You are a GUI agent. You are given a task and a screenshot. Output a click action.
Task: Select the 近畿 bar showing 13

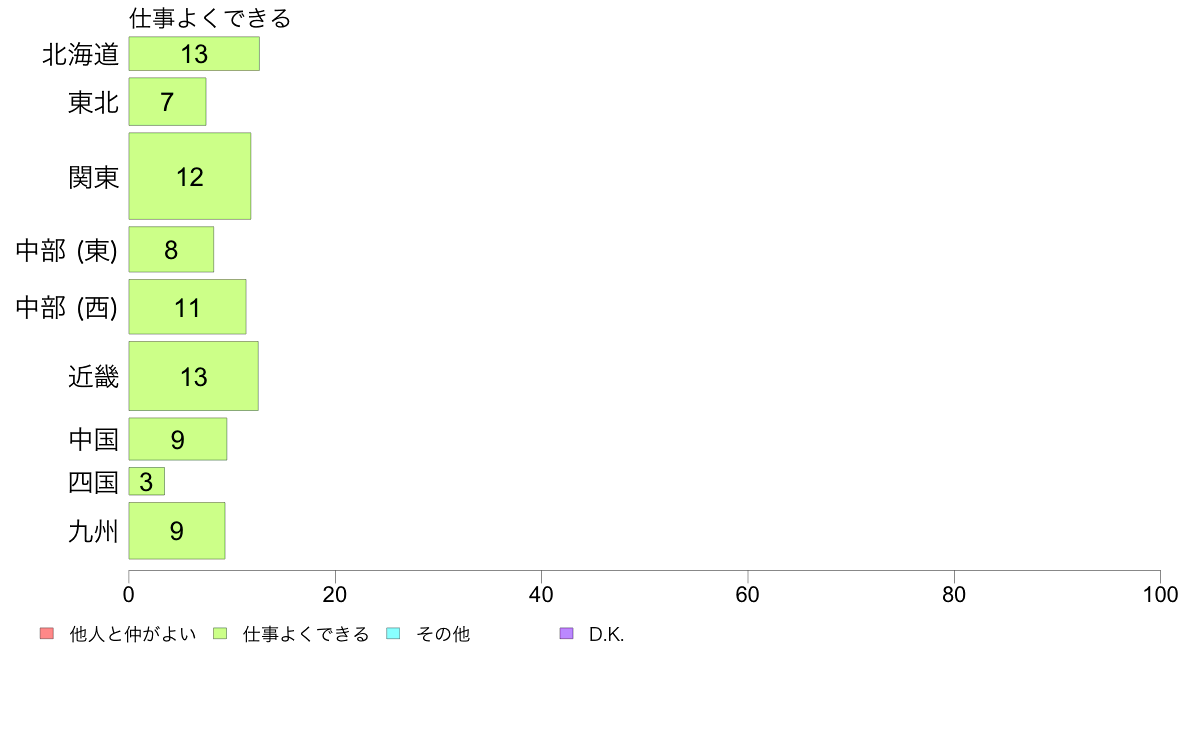[x=193, y=376]
